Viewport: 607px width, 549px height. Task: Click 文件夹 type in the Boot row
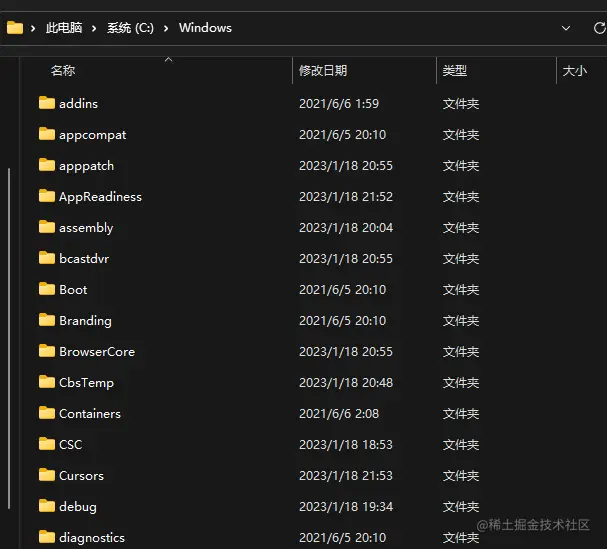pyautogui.click(x=461, y=290)
